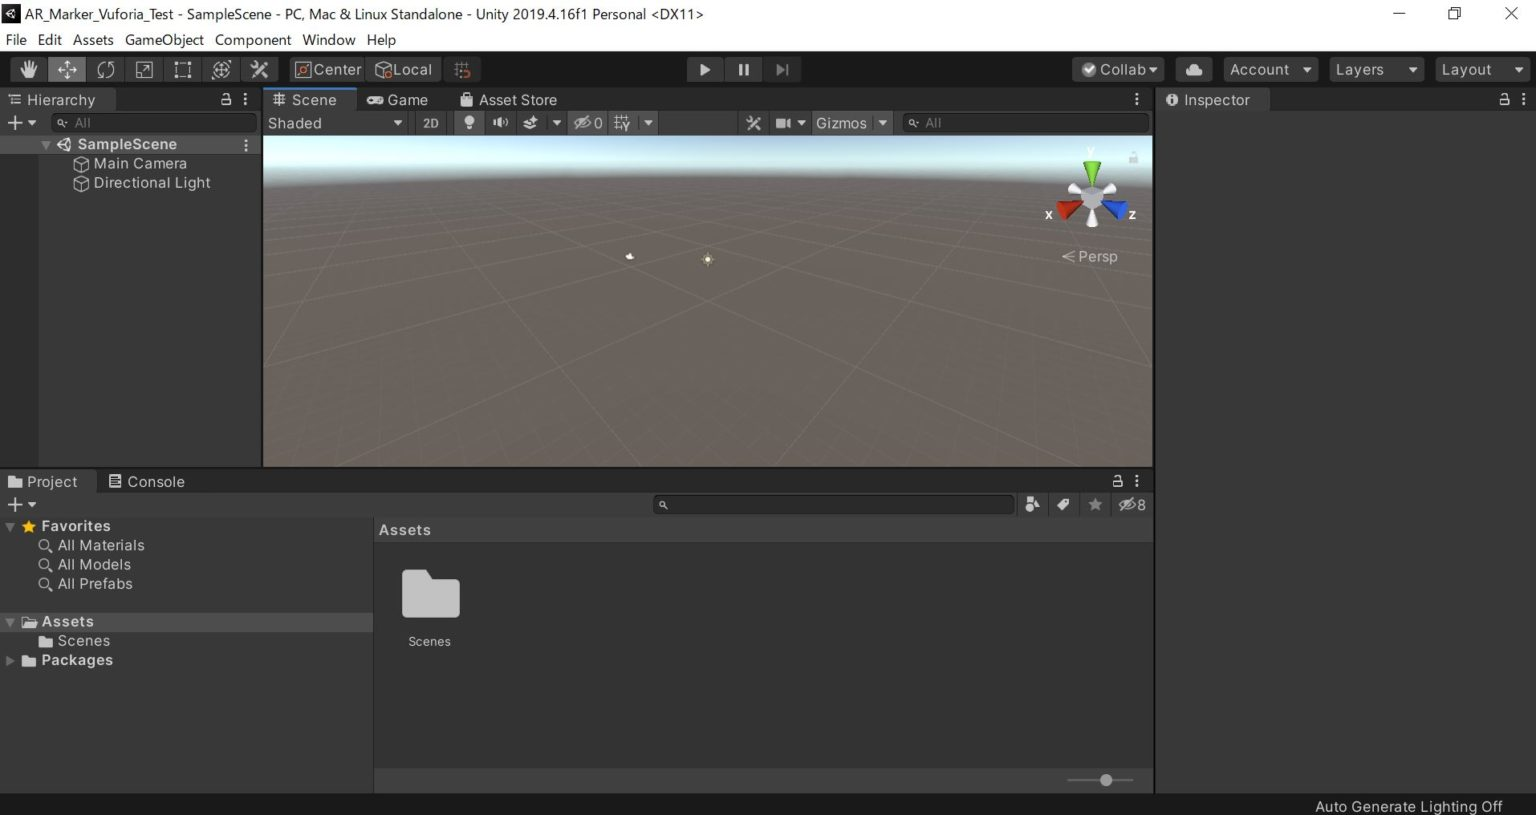The width and height of the screenshot is (1536, 815).
Task: Adjust the asset thumbnail size slider
Action: (x=1104, y=780)
